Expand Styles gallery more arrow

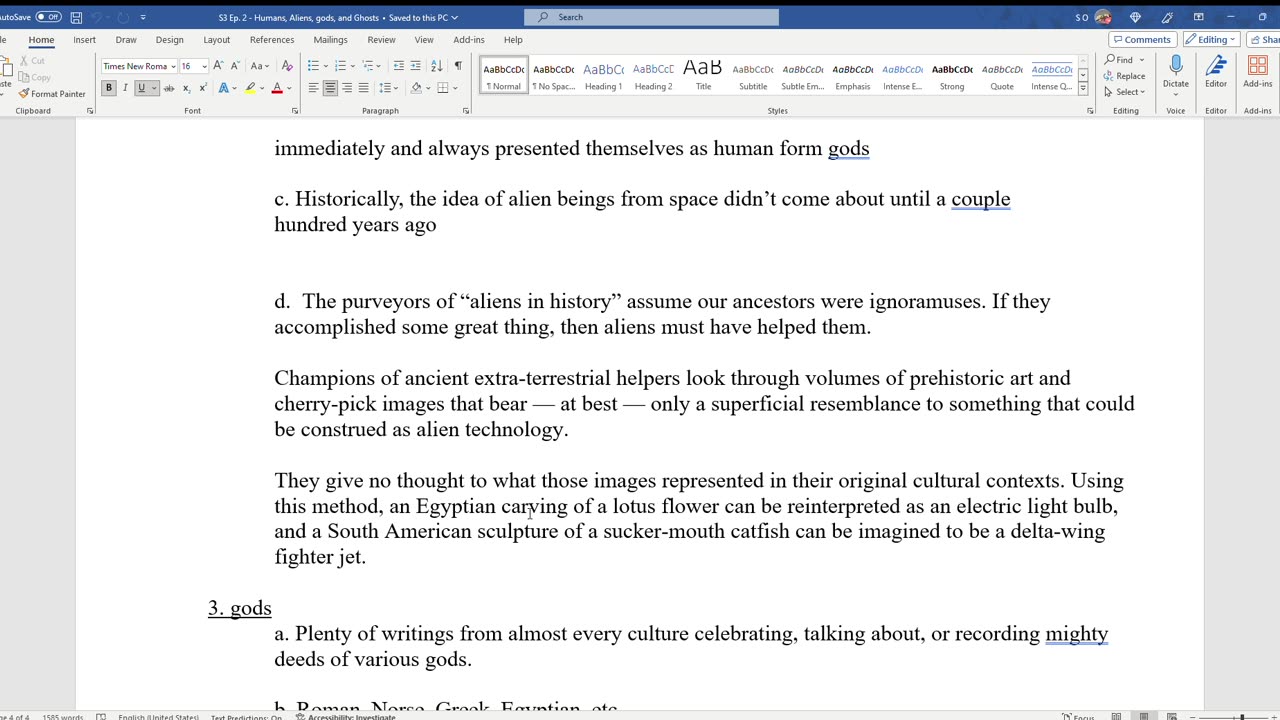[1083, 89]
